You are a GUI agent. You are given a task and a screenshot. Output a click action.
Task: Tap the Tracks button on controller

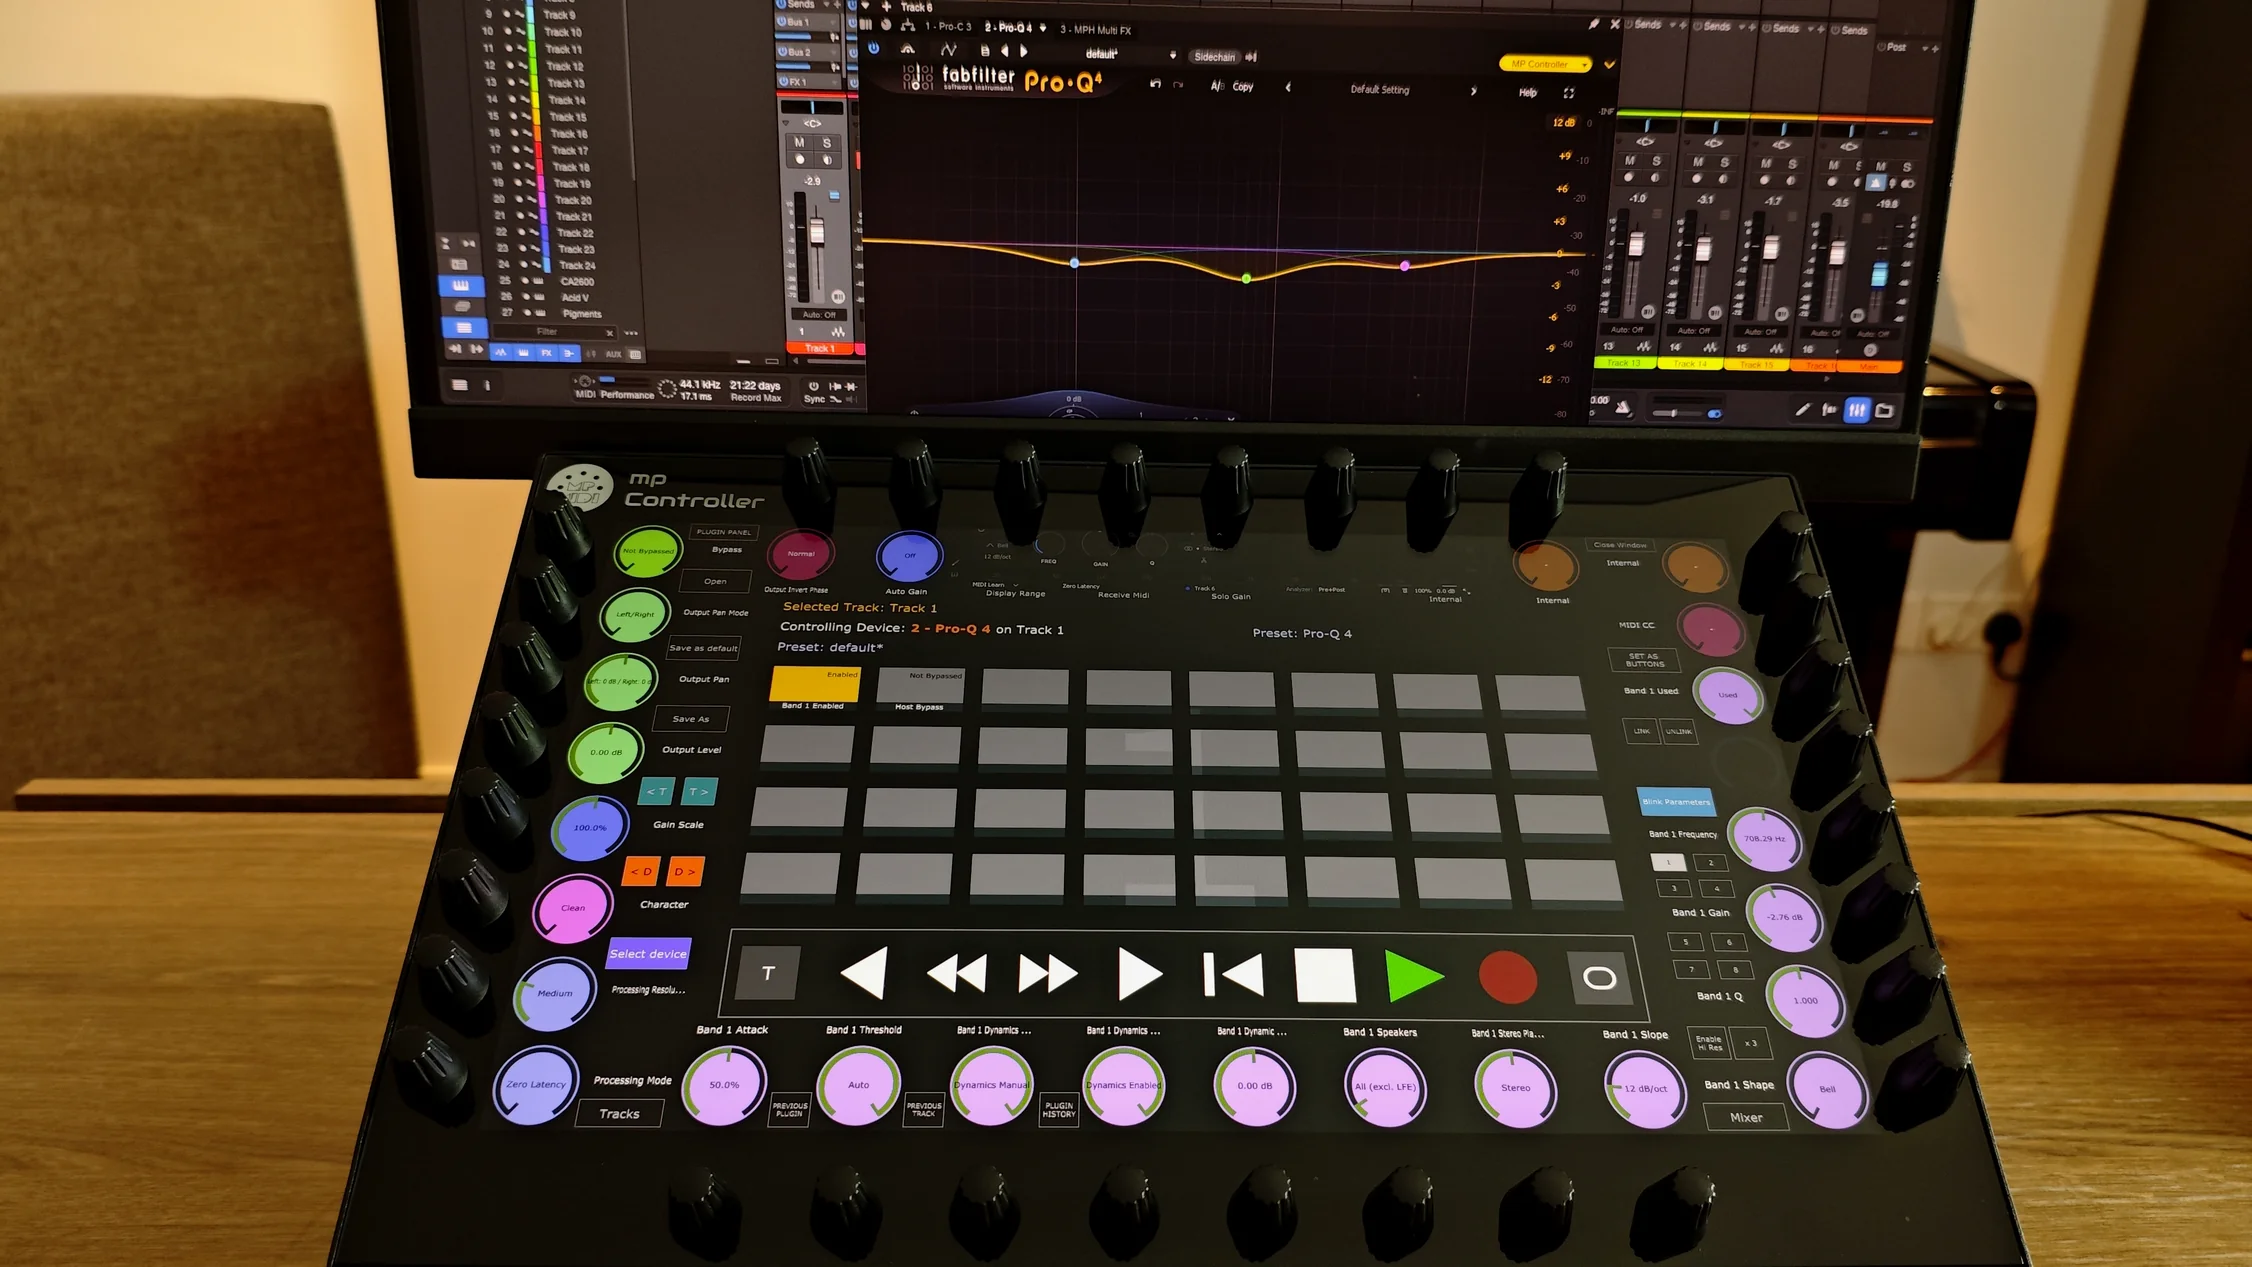click(619, 1114)
